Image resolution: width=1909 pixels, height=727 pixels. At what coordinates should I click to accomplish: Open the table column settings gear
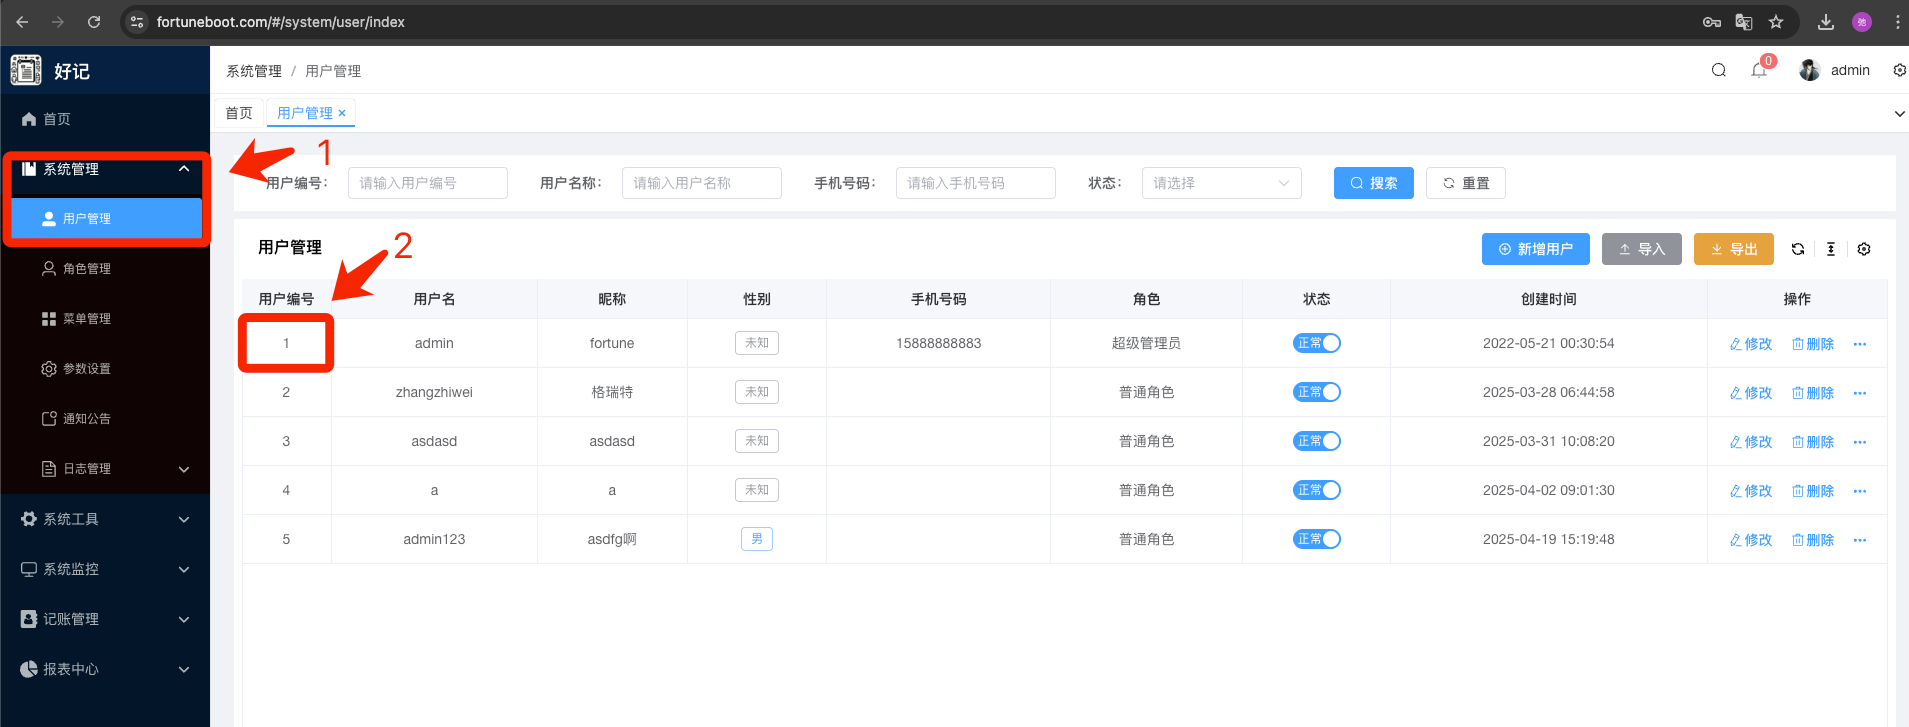(x=1864, y=249)
